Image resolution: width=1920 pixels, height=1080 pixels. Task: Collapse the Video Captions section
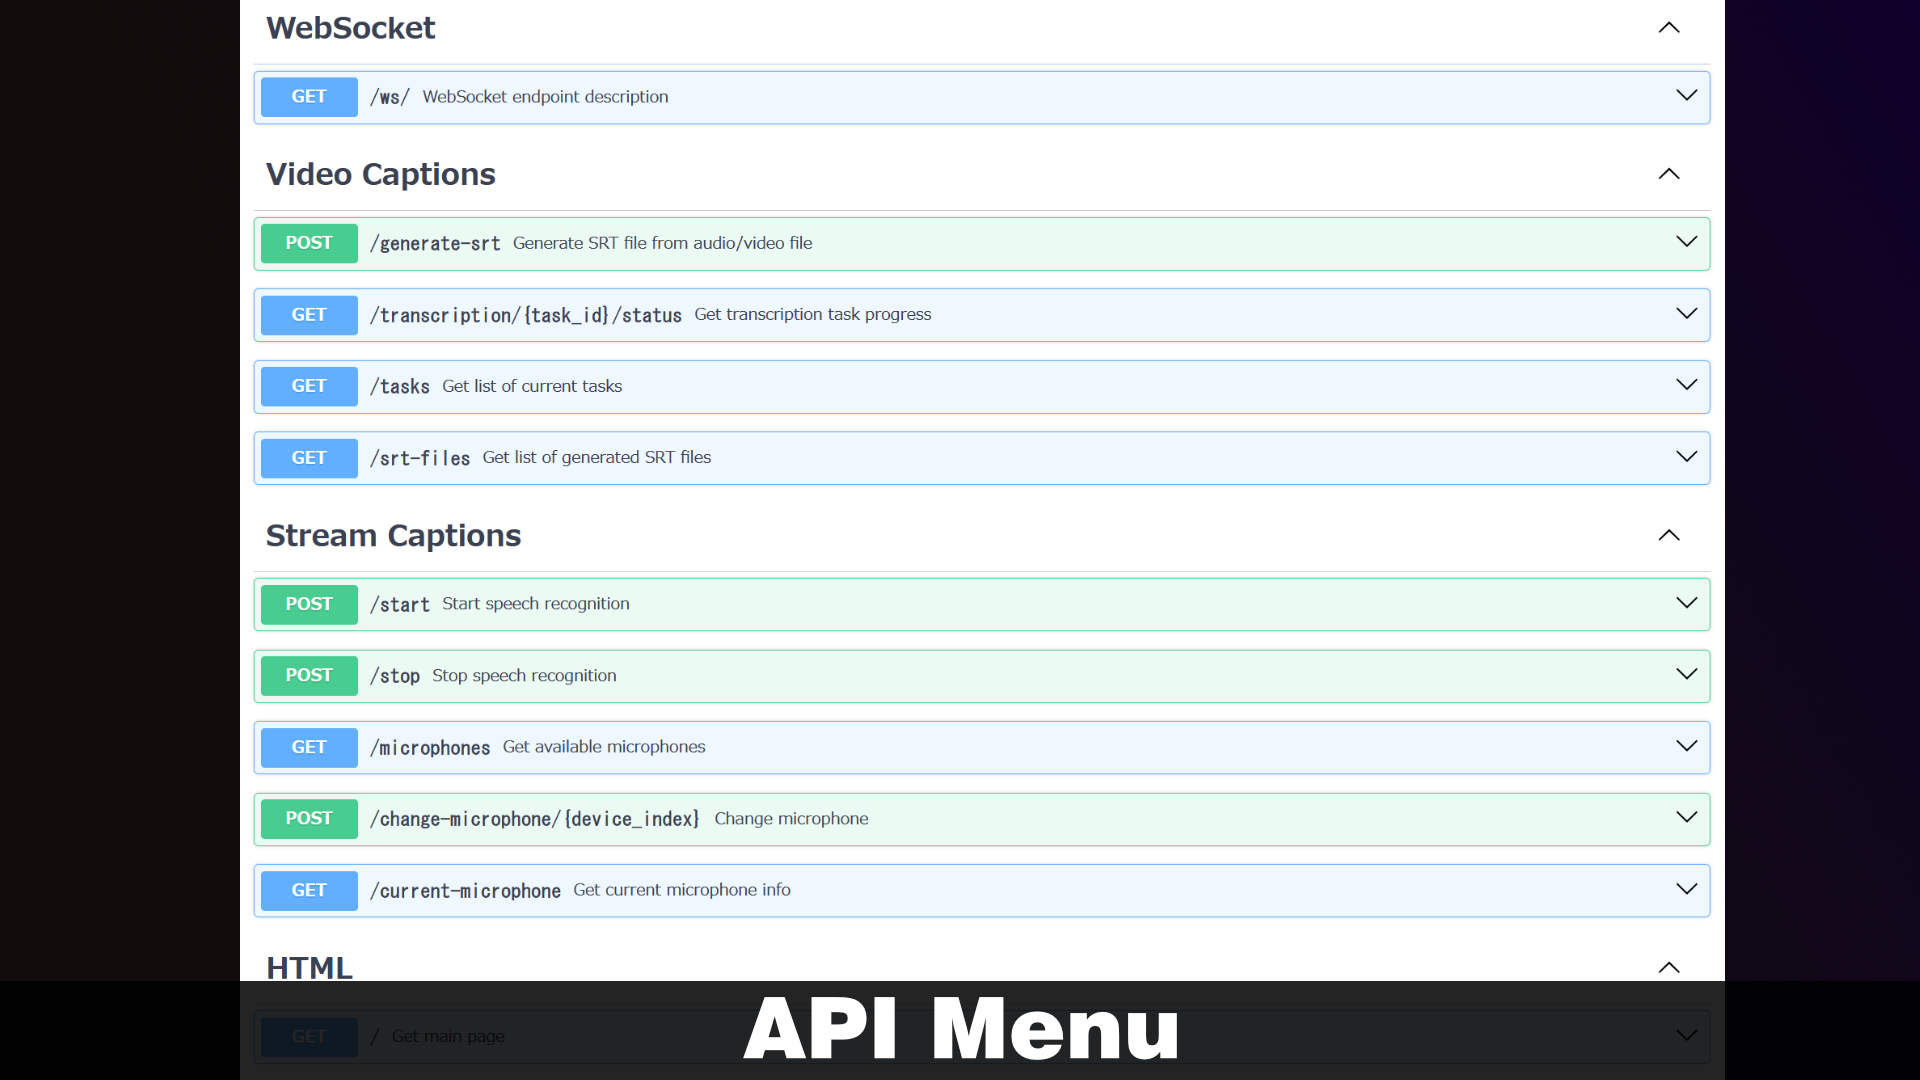coord(1668,174)
